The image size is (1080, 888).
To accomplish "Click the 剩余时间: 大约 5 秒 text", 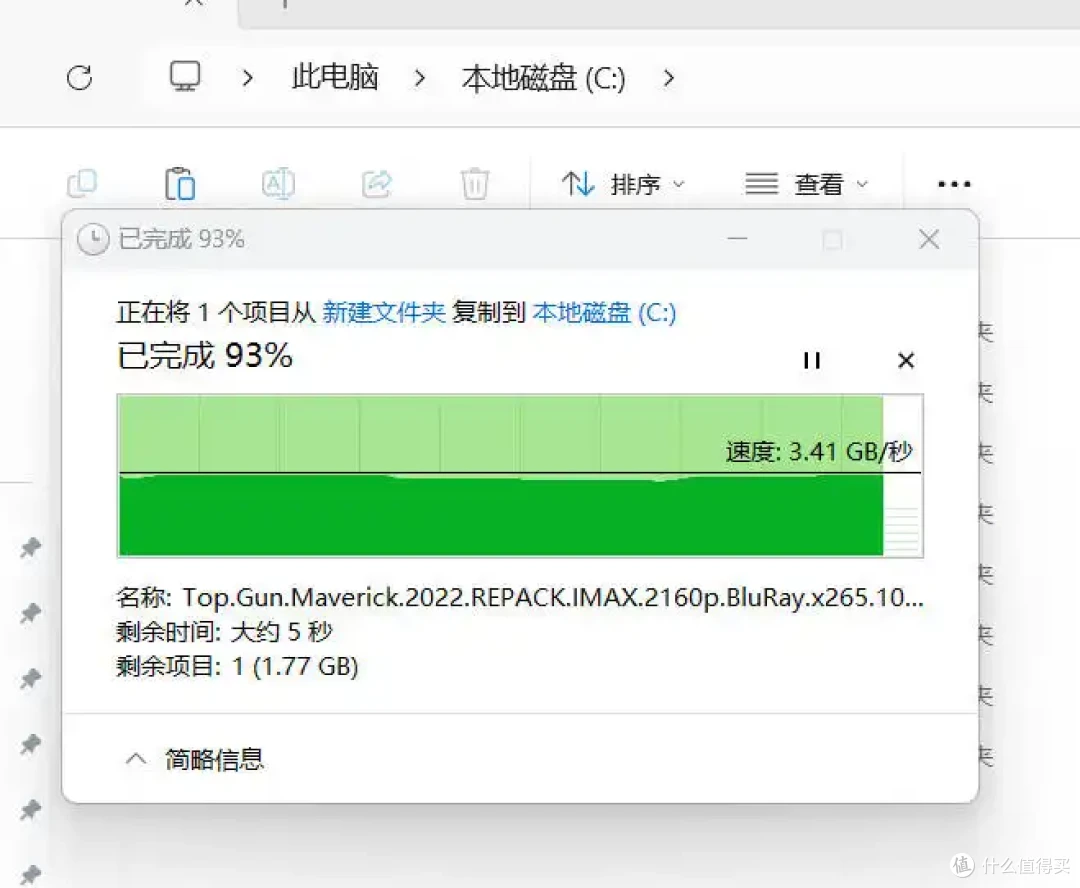I will click(225, 631).
